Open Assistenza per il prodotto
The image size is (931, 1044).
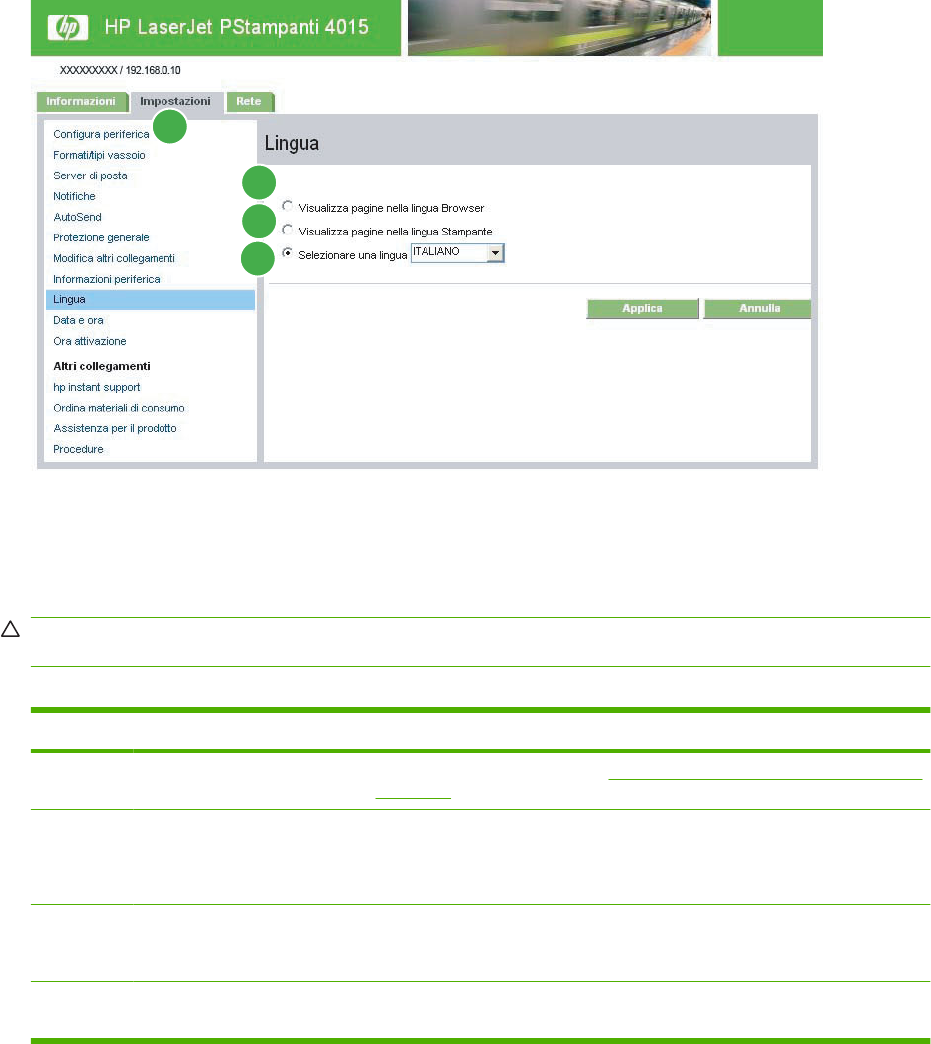pyautogui.click(x=115, y=428)
